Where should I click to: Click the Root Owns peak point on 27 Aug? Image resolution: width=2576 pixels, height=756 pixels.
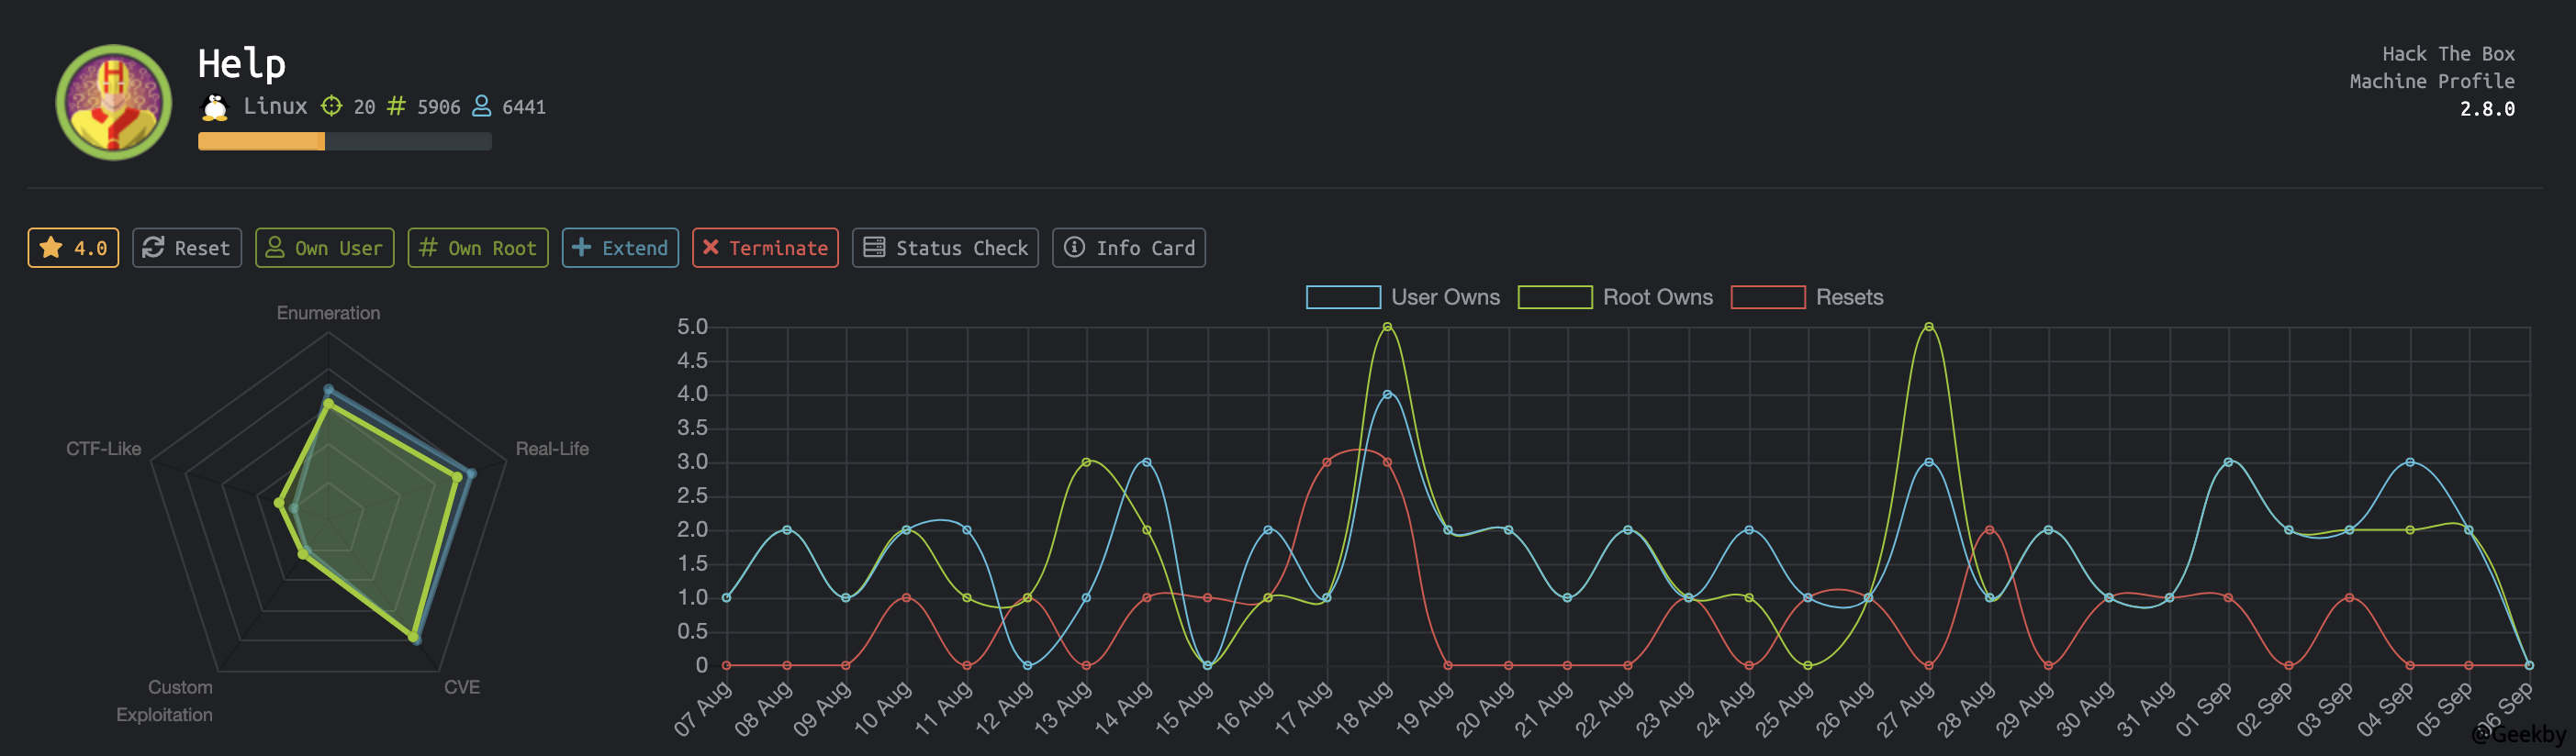(1928, 327)
